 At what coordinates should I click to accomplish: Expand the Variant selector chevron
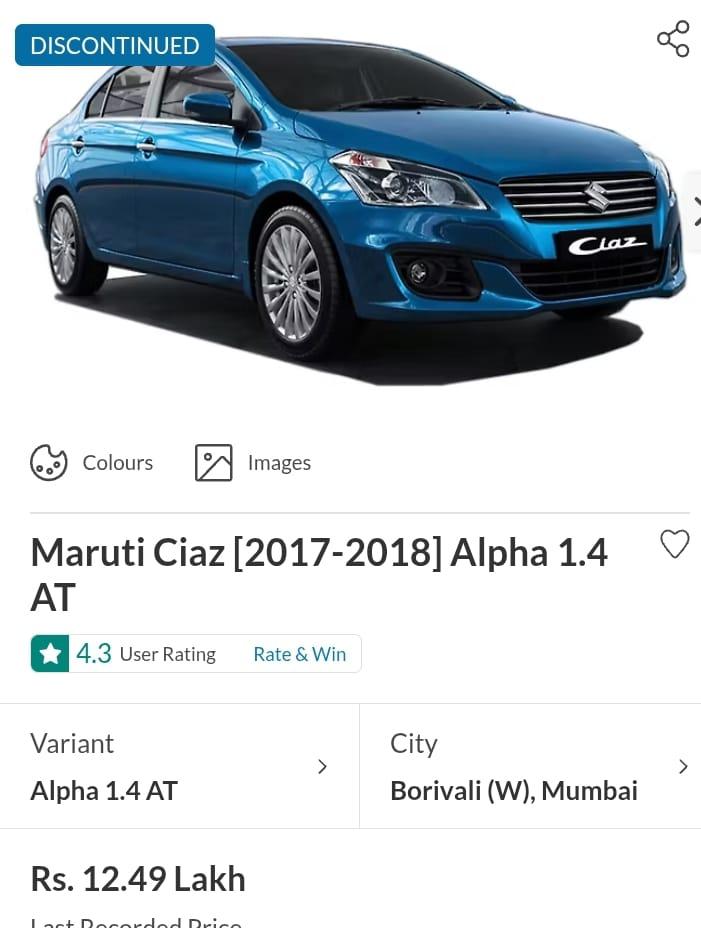322,766
